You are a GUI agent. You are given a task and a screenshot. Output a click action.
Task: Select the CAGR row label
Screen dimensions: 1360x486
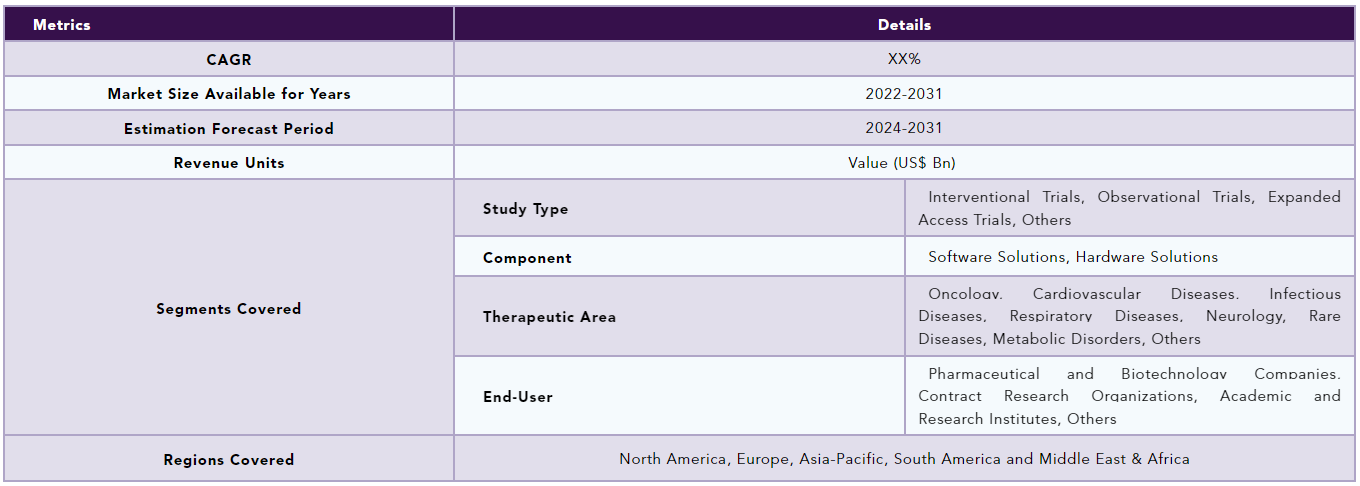tap(229, 59)
